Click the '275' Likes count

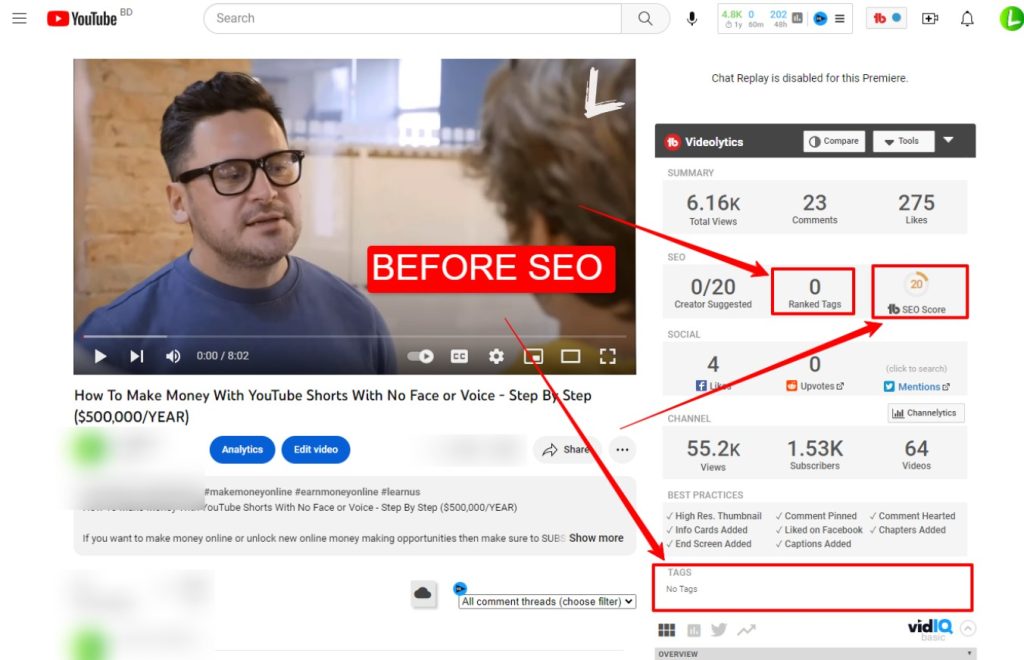click(x=916, y=202)
